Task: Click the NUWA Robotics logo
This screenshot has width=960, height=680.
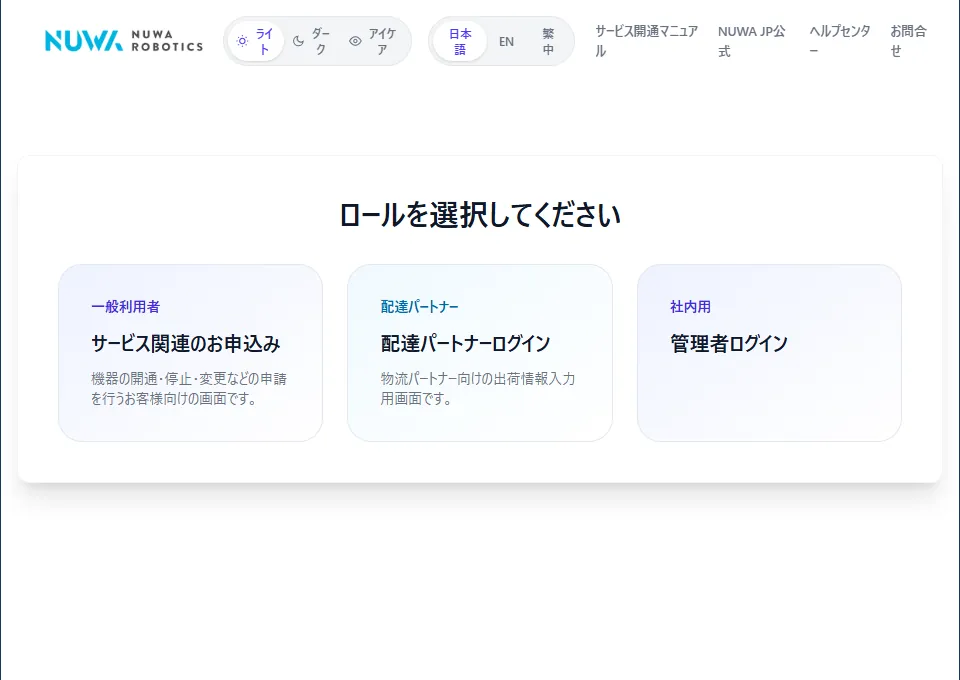Action: (x=124, y=41)
